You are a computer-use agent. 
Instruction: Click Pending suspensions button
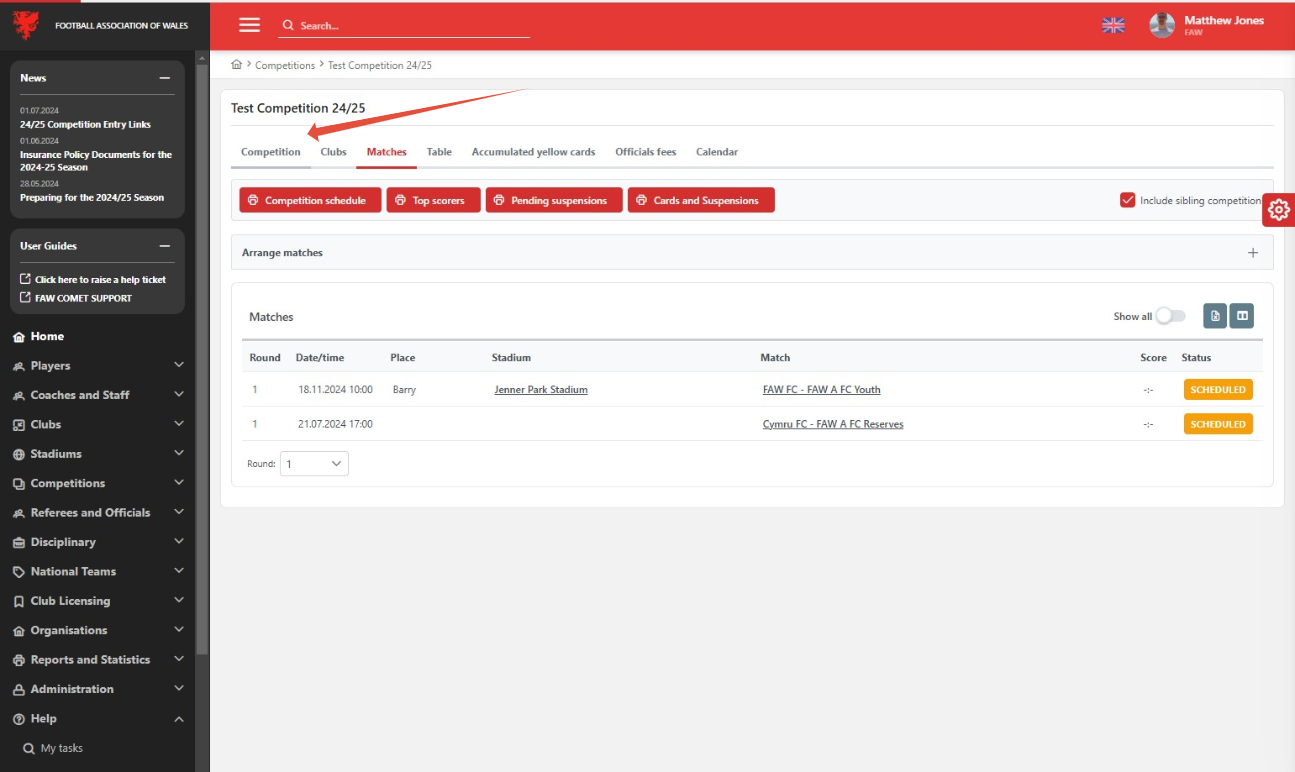click(x=554, y=200)
